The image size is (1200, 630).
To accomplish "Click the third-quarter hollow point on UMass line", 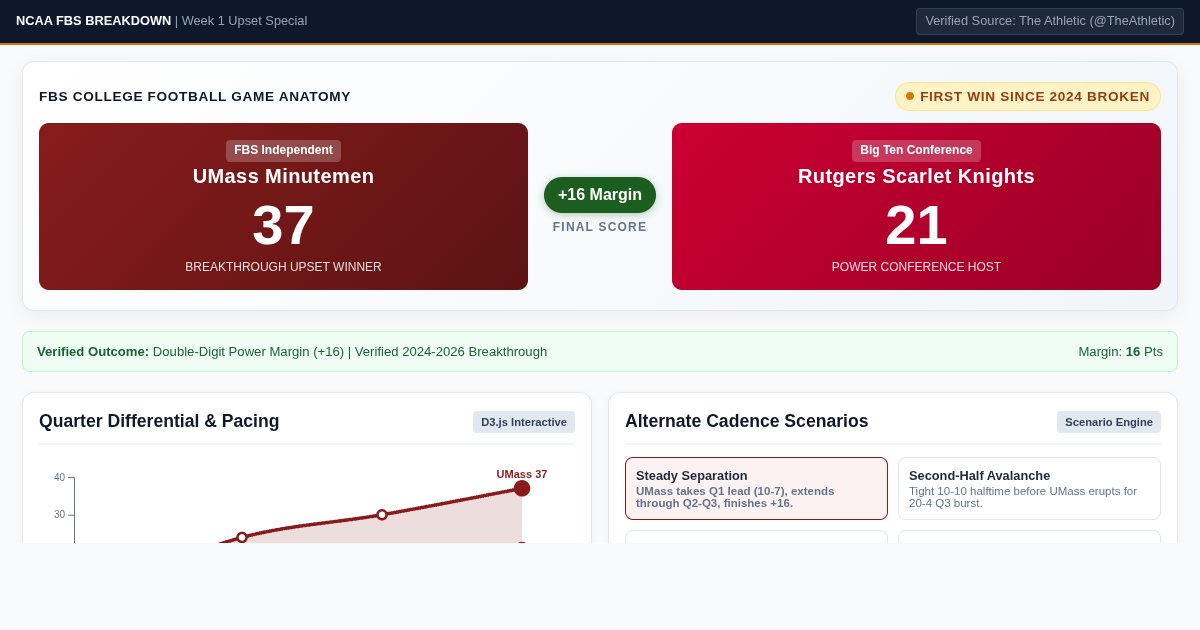I will tap(382, 515).
